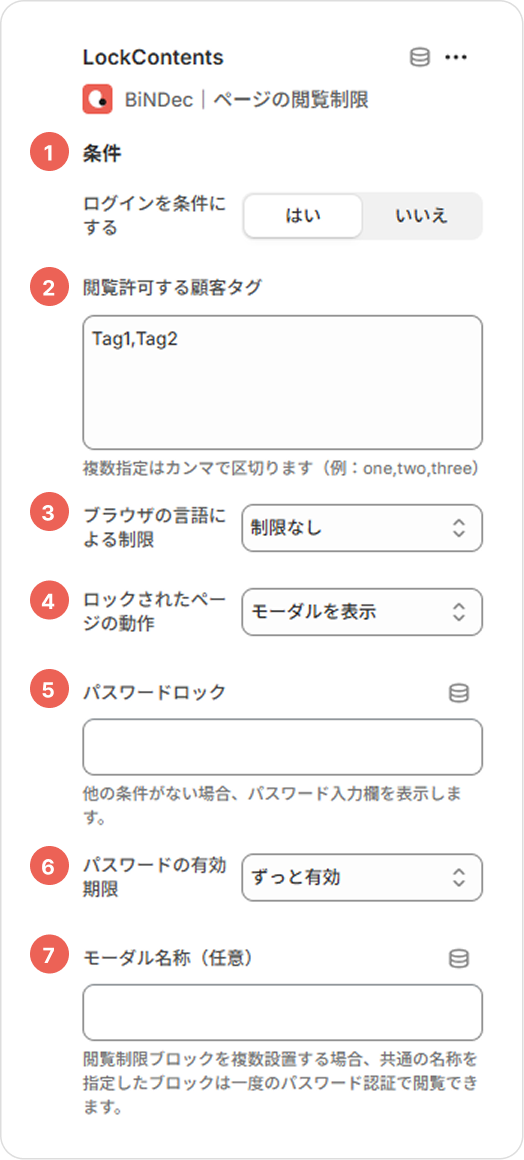Click the BiNDec app logo icon
Image resolution: width=524 pixels, height=1160 pixels.
tap(97, 99)
